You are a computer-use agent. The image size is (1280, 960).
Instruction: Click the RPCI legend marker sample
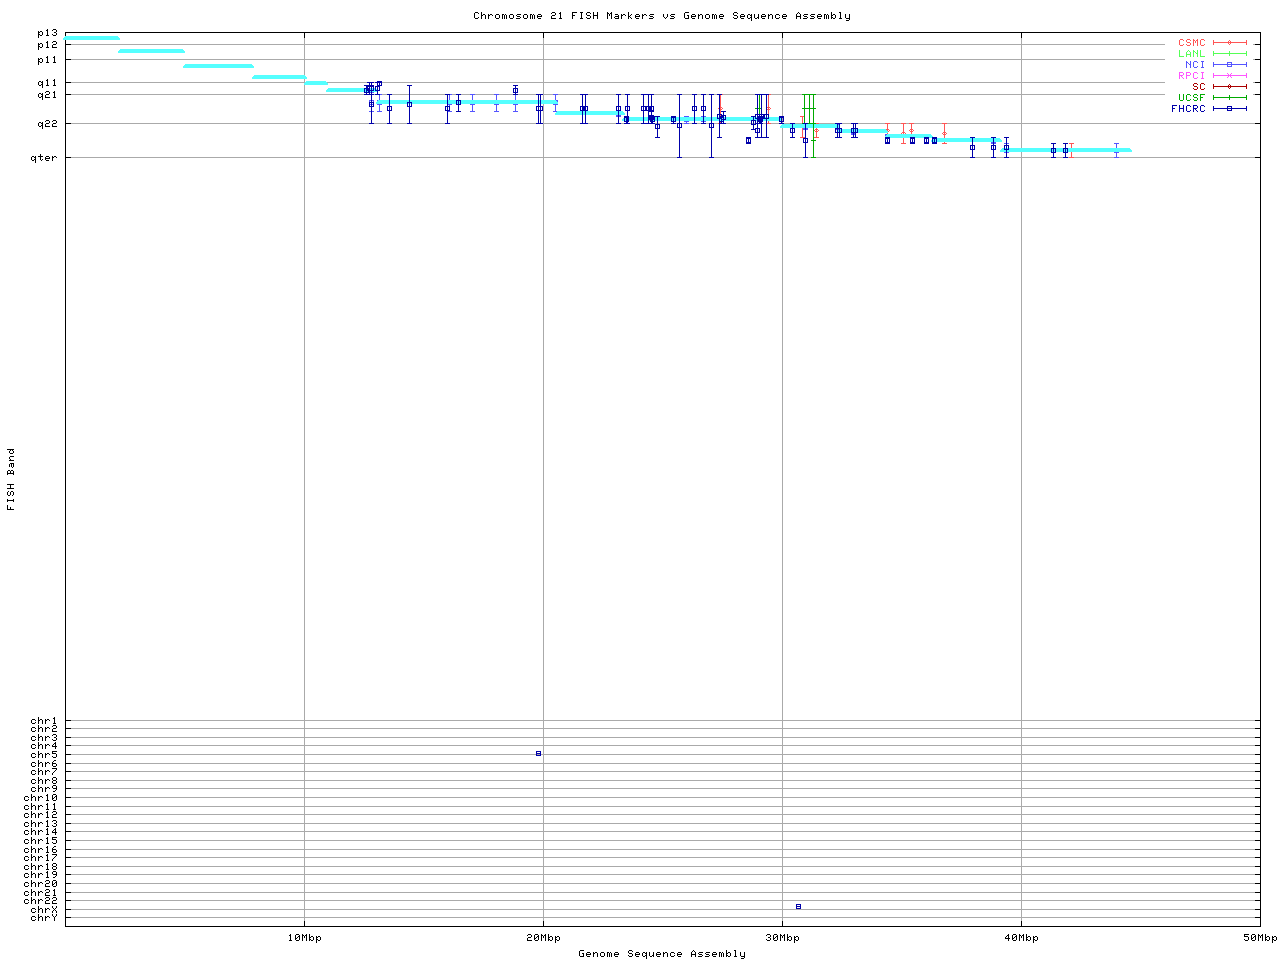(x=1229, y=76)
